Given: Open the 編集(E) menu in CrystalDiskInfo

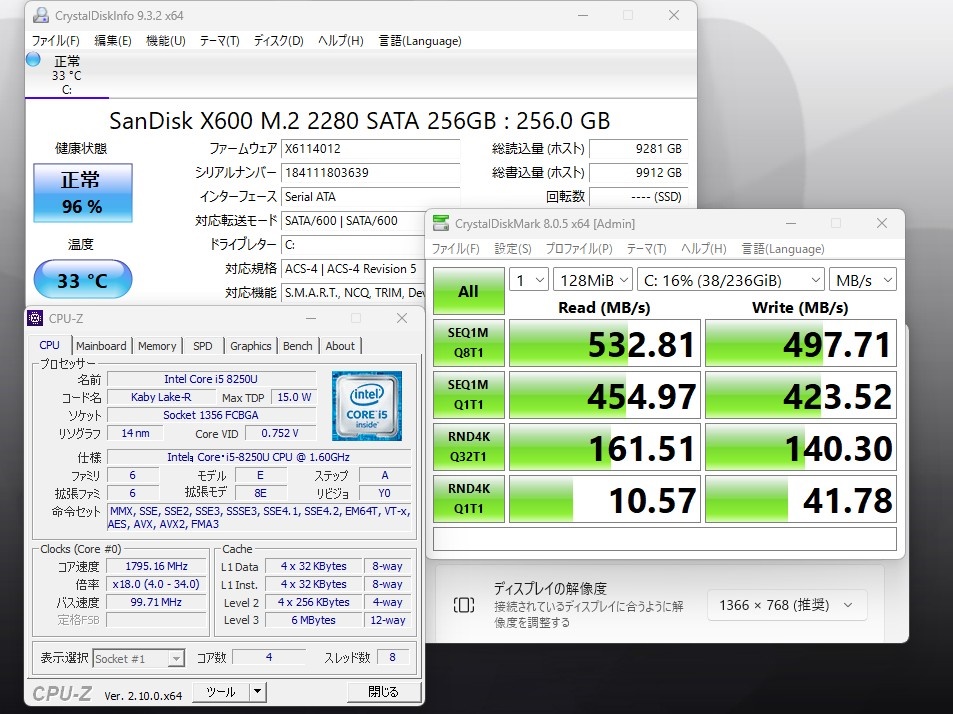Looking at the screenshot, I should 113,41.
